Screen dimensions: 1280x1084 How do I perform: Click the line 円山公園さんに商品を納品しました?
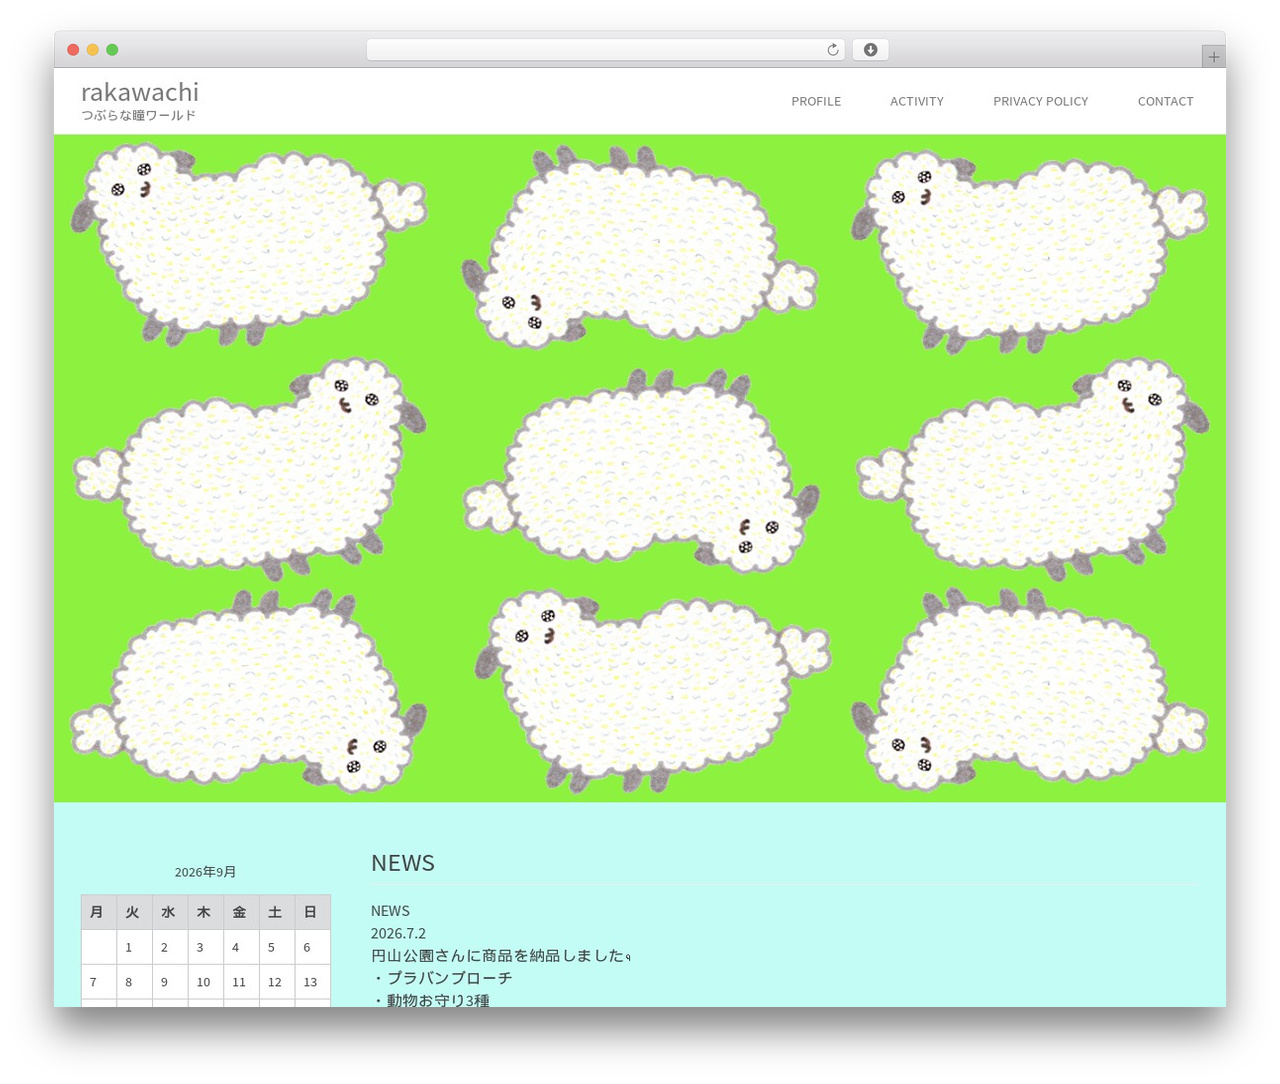pyautogui.click(x=499, y=956)
